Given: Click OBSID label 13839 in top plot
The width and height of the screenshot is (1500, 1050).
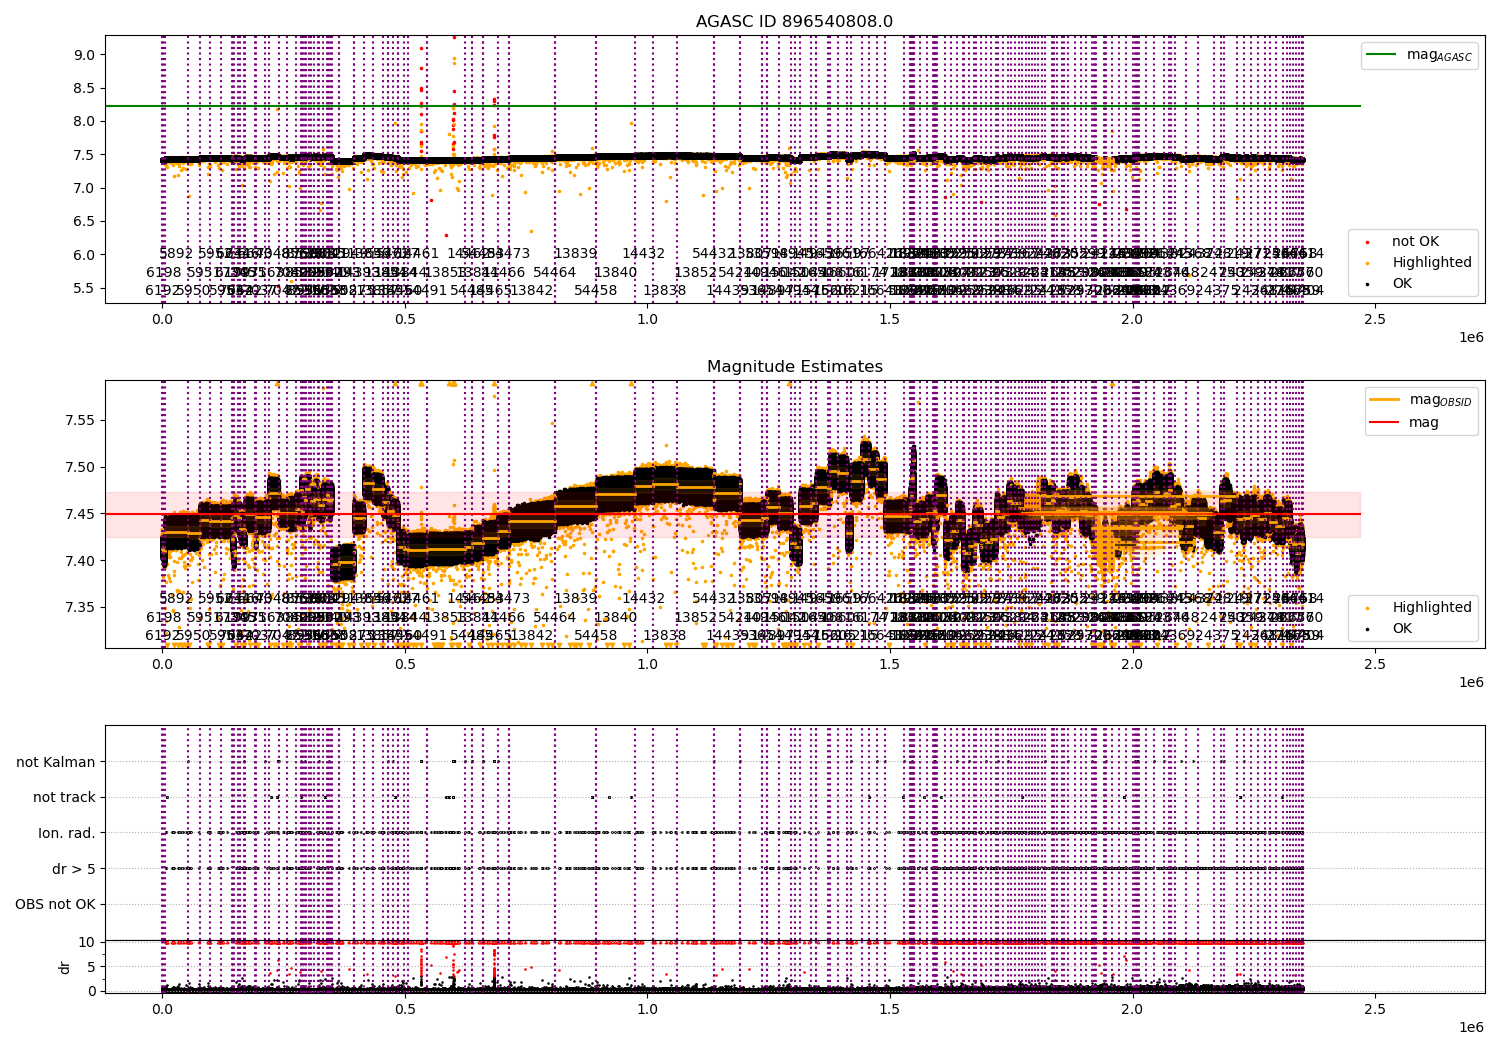Looking at the screenshot, I should coord(575,254).
